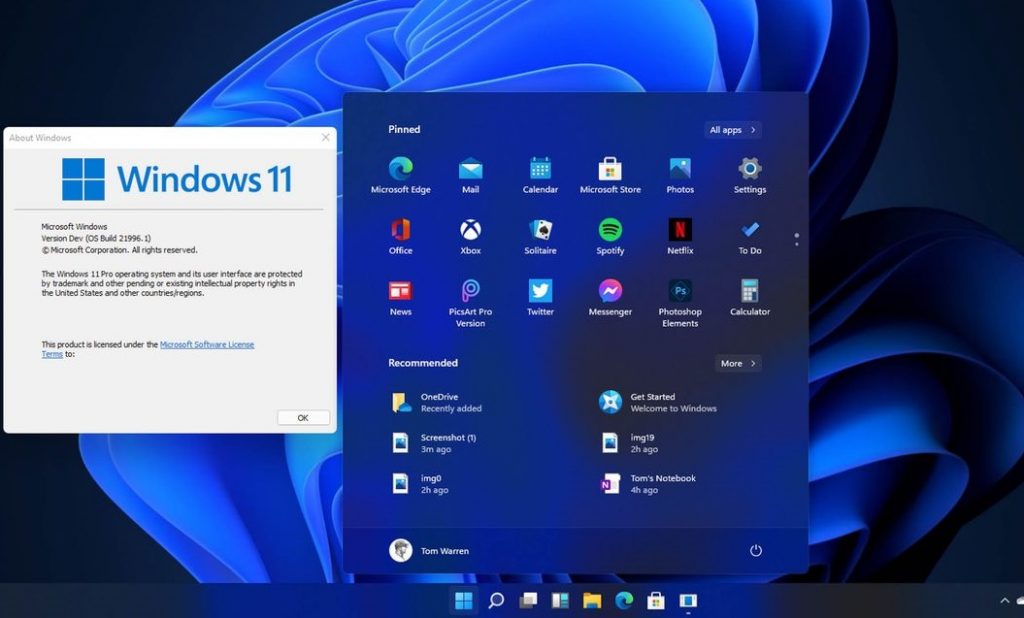Open the News app
1024x618 pixels.
point(400,298)
